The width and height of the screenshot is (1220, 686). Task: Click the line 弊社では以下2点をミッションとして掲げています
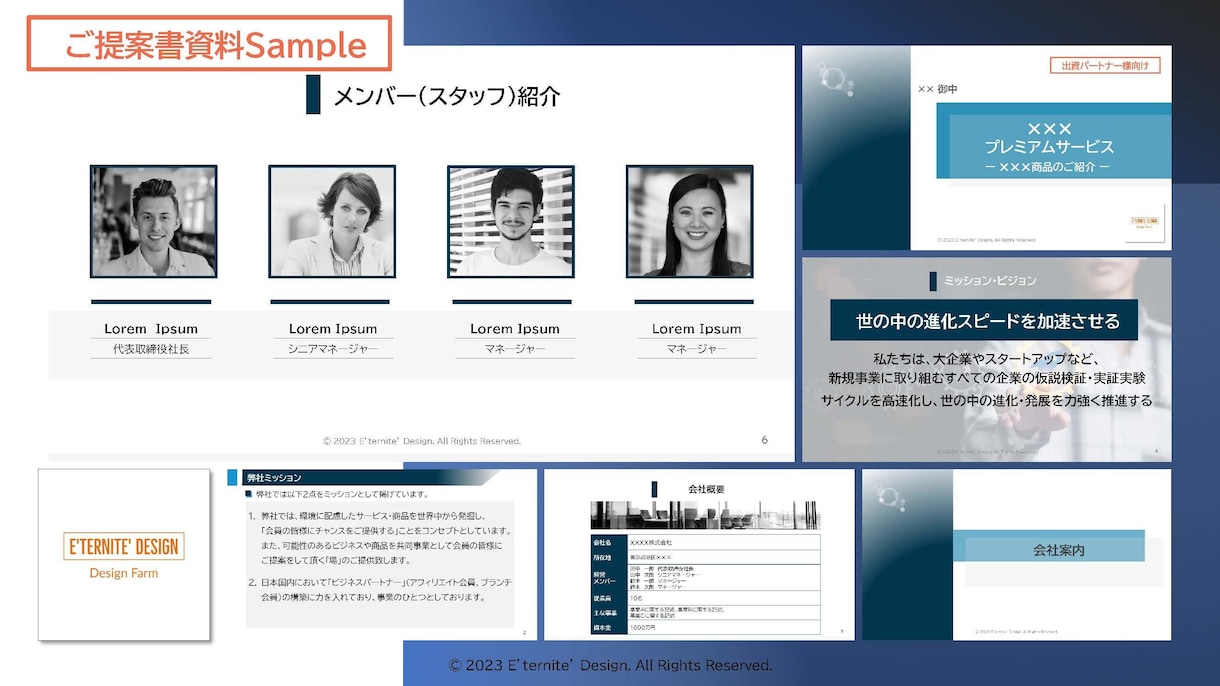[342, 494]
